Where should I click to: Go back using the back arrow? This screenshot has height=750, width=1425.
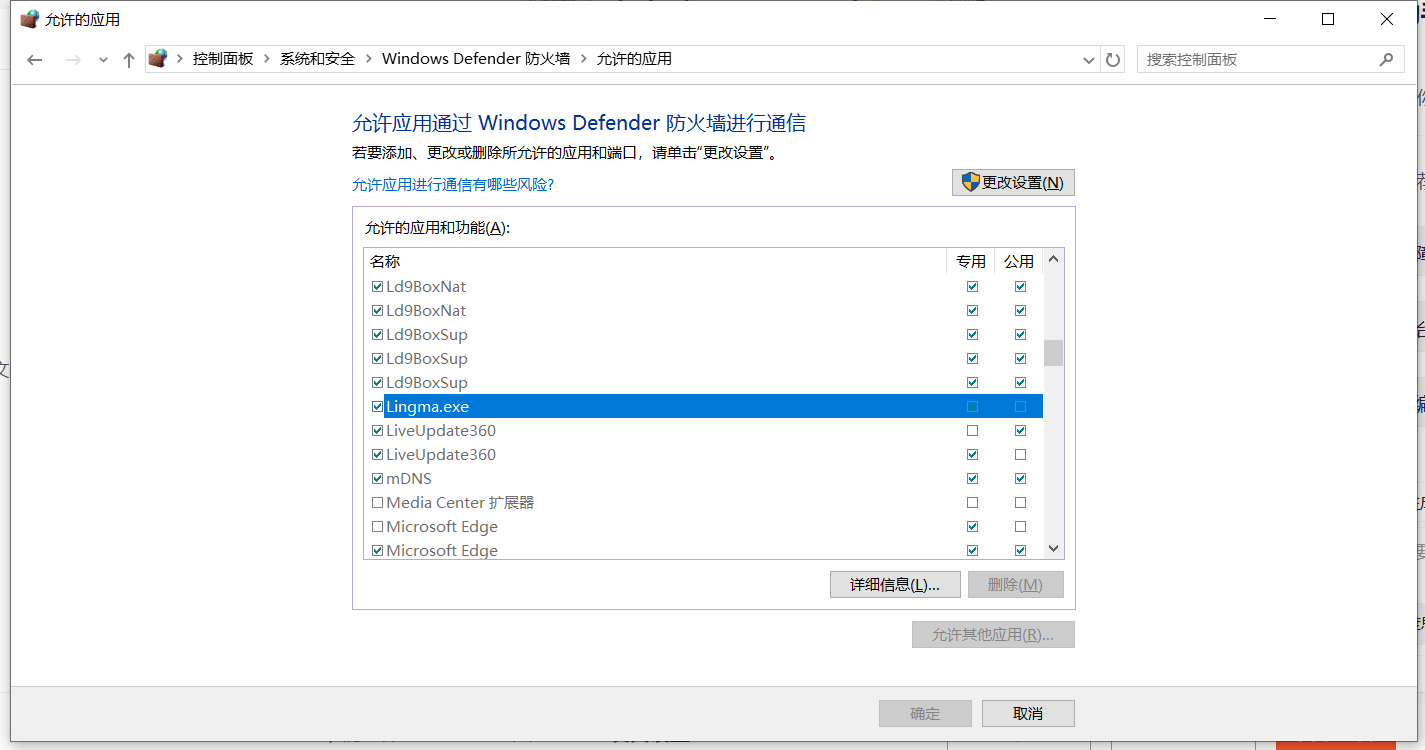click(35, 60)
